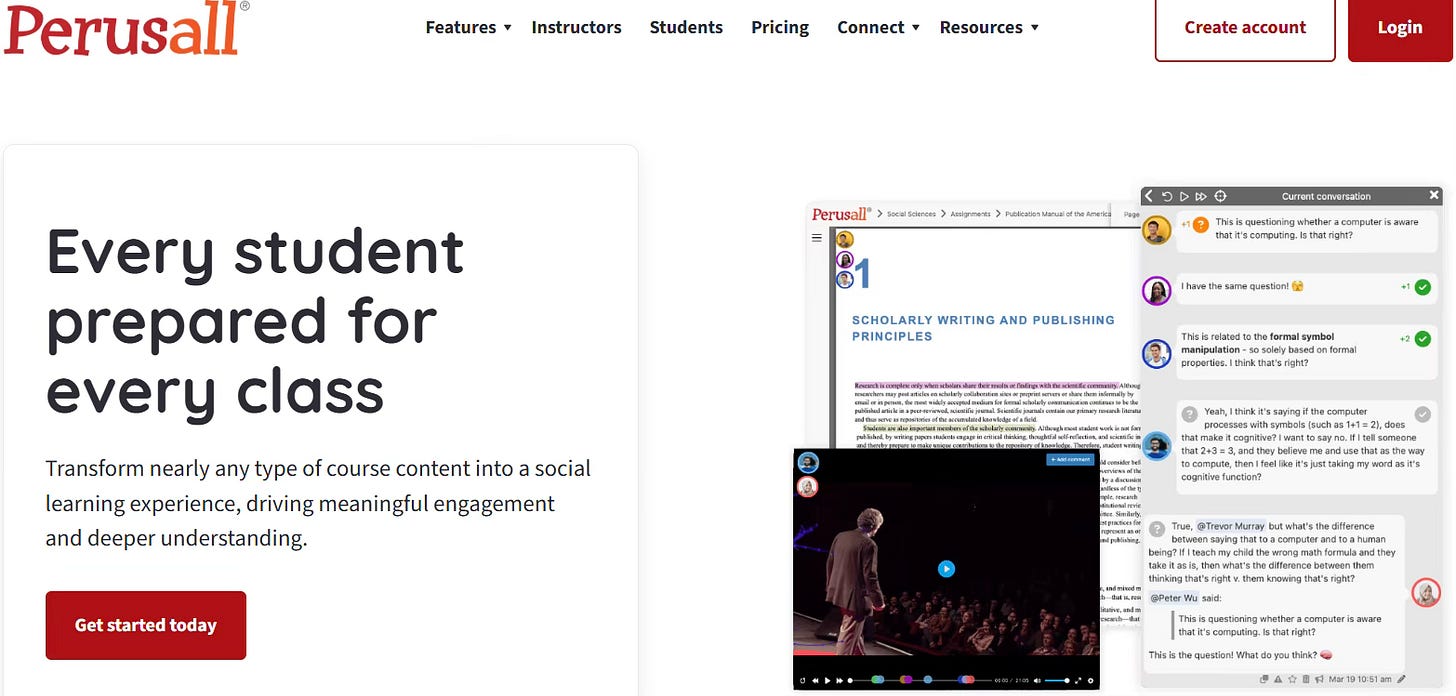Click the trash icon below the last comment

point(1306,679)
